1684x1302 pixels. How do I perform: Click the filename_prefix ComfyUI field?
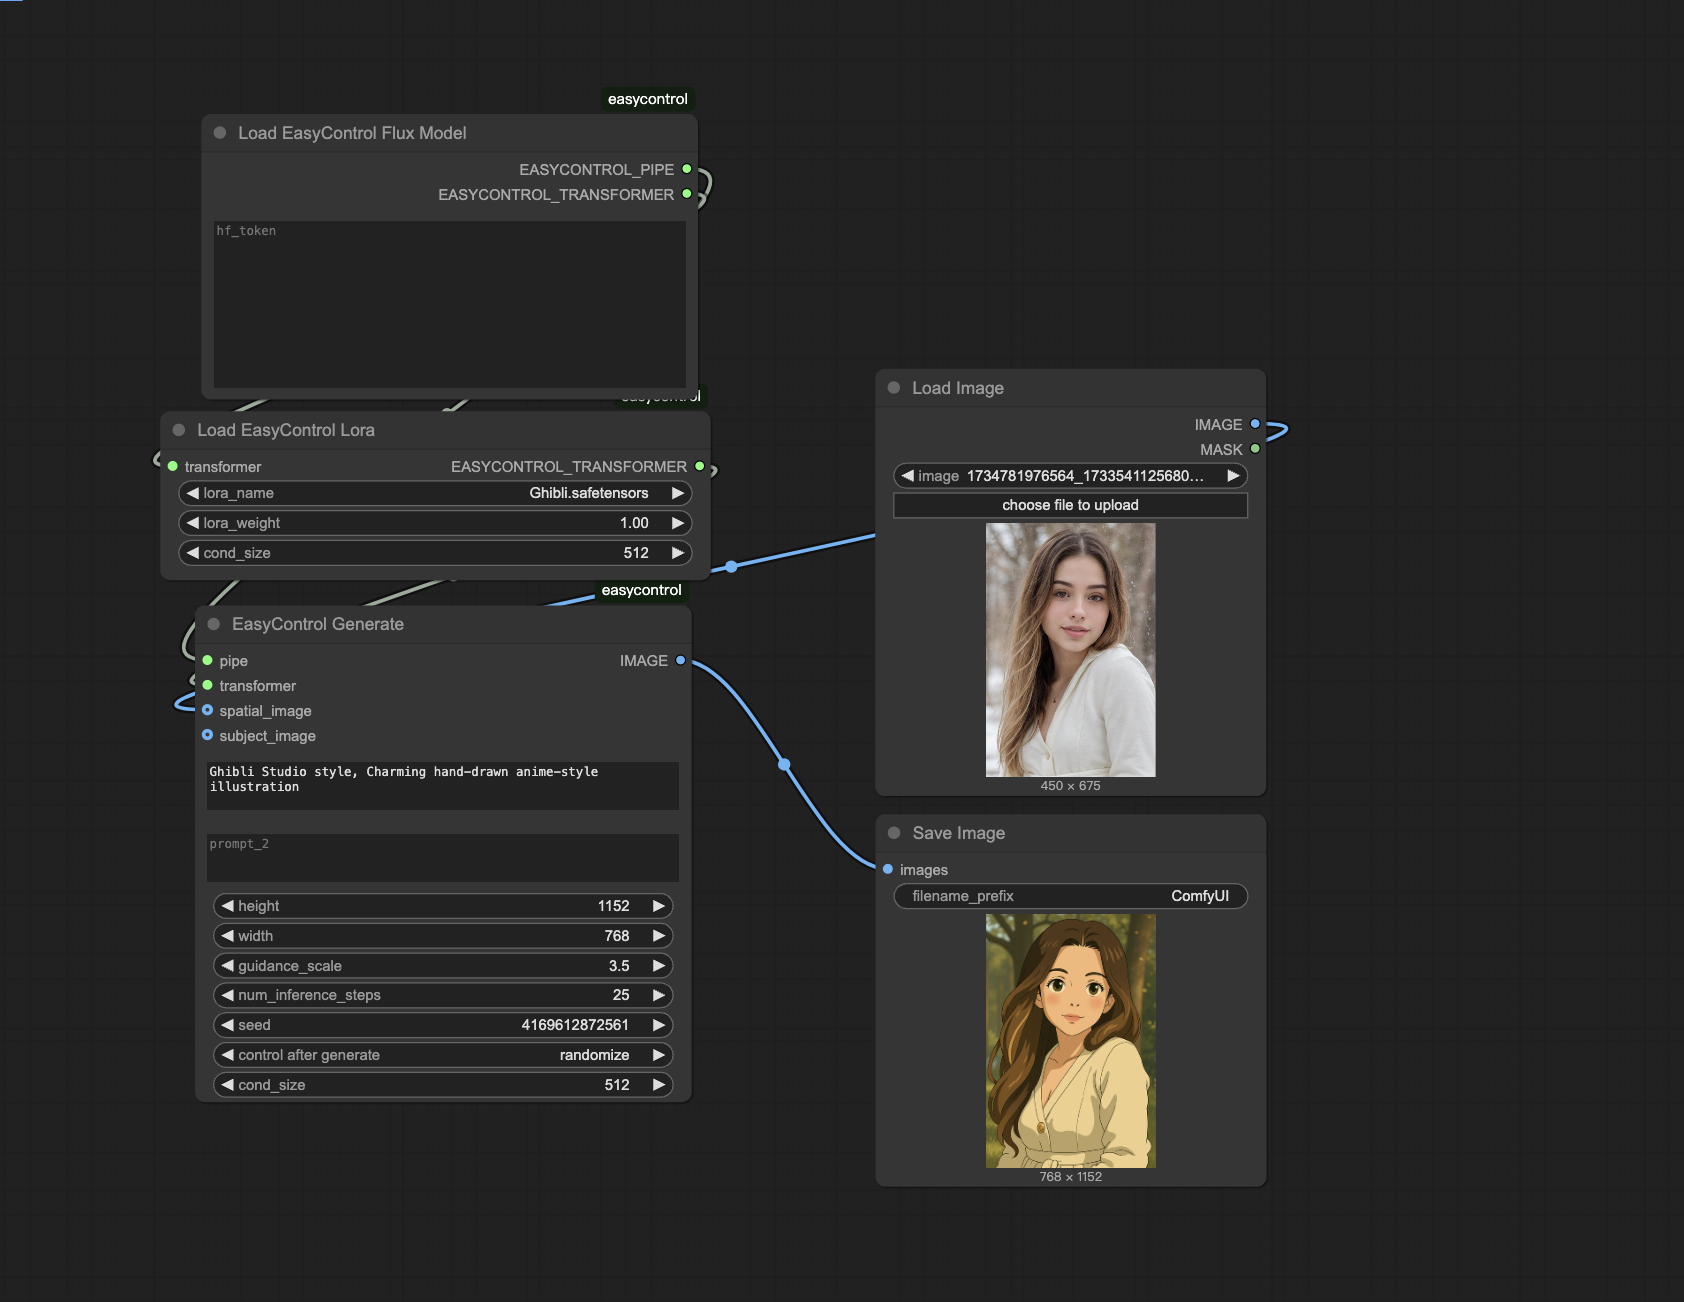coord(1070,896)
